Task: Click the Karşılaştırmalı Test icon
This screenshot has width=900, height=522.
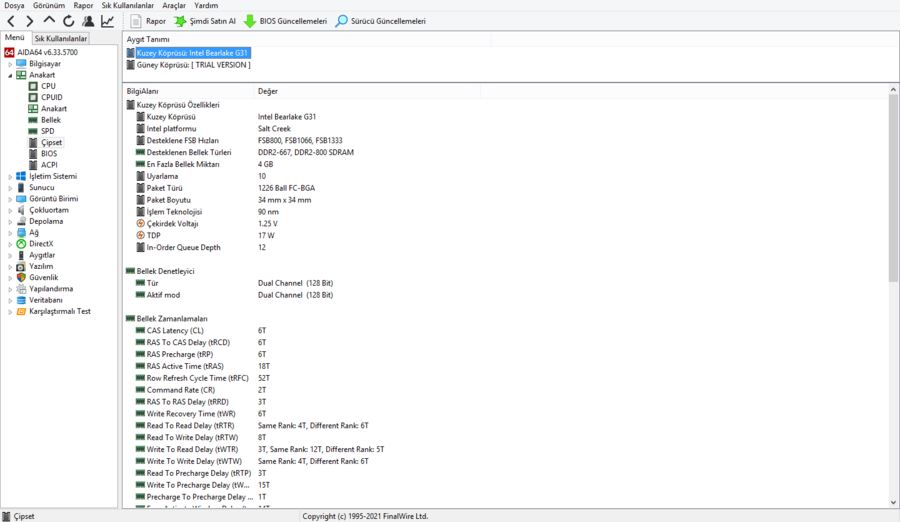Action: click(21, 311)
